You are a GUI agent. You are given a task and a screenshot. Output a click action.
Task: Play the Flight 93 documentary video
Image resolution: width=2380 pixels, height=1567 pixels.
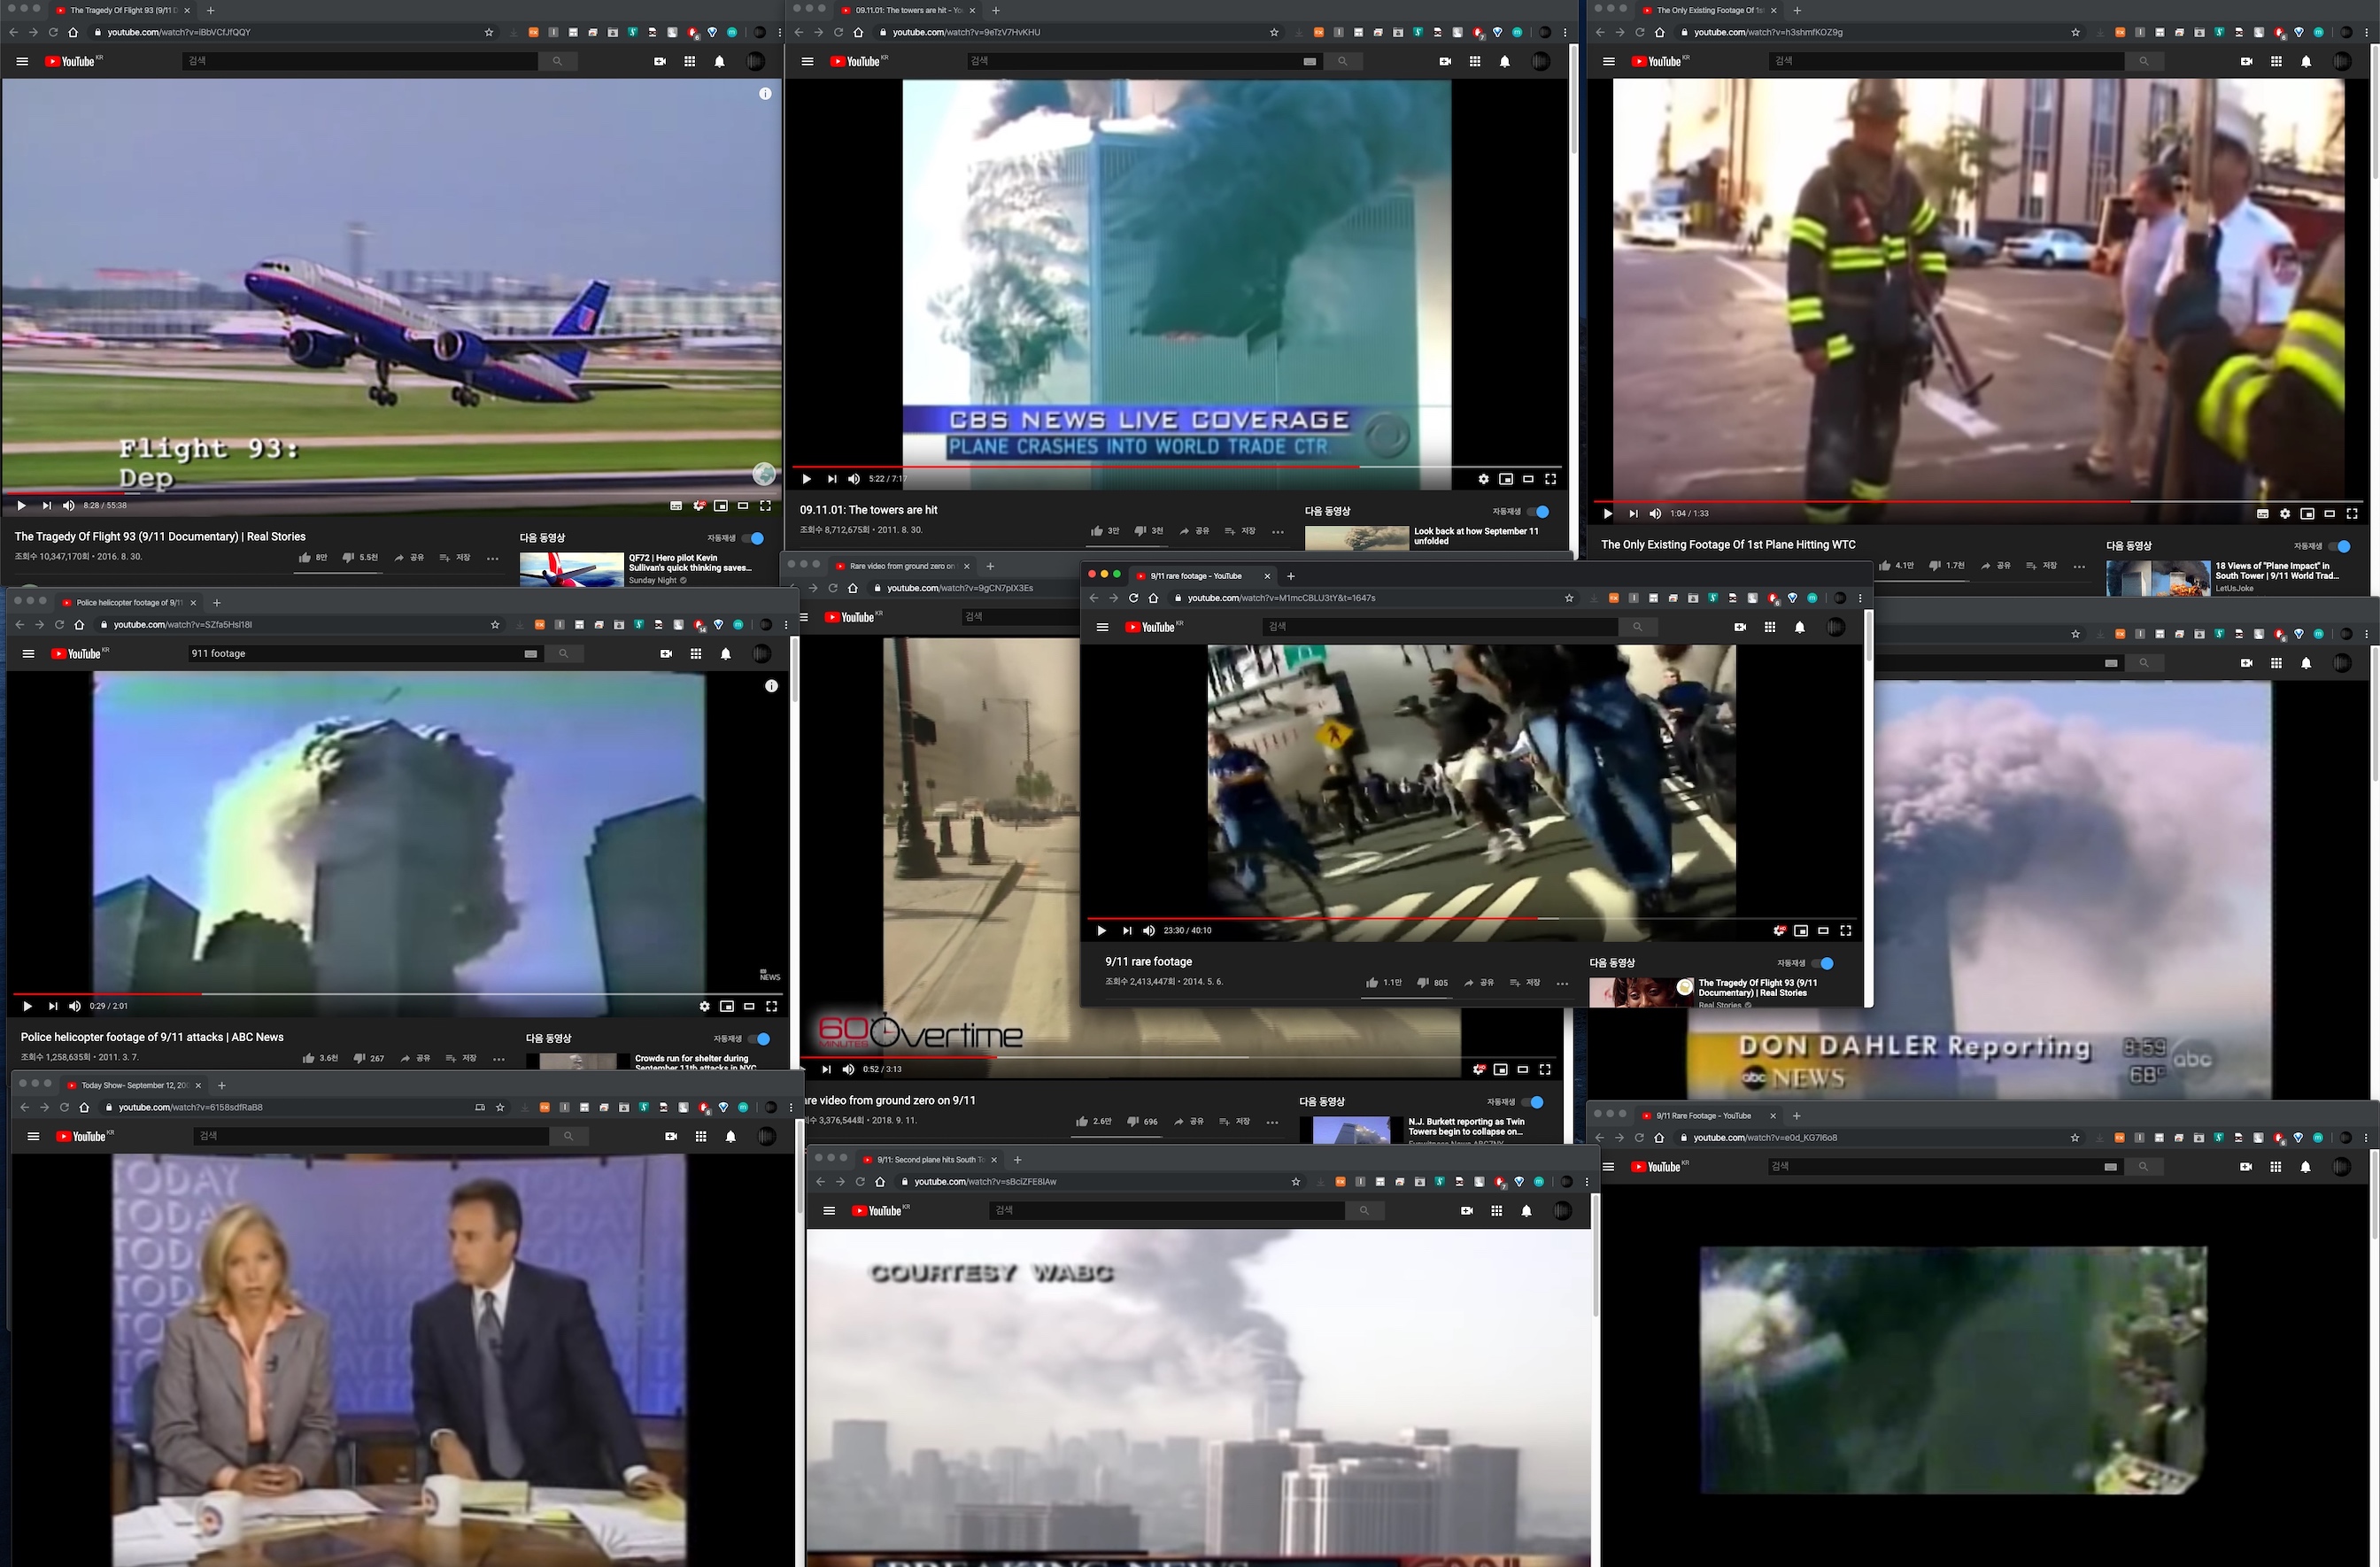point(21,506)
